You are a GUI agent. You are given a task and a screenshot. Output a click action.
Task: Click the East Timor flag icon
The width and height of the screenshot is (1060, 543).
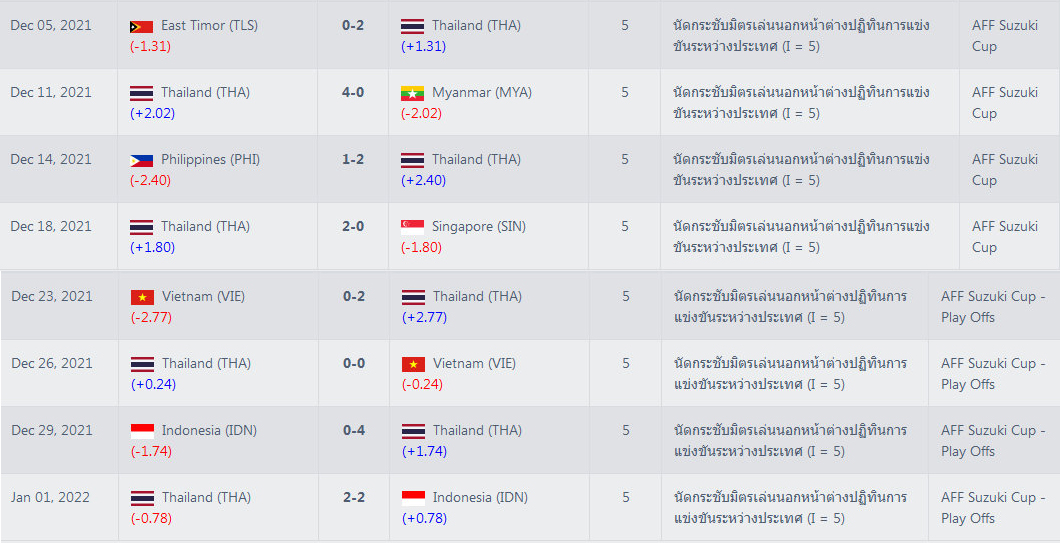[x=141, y=26]
